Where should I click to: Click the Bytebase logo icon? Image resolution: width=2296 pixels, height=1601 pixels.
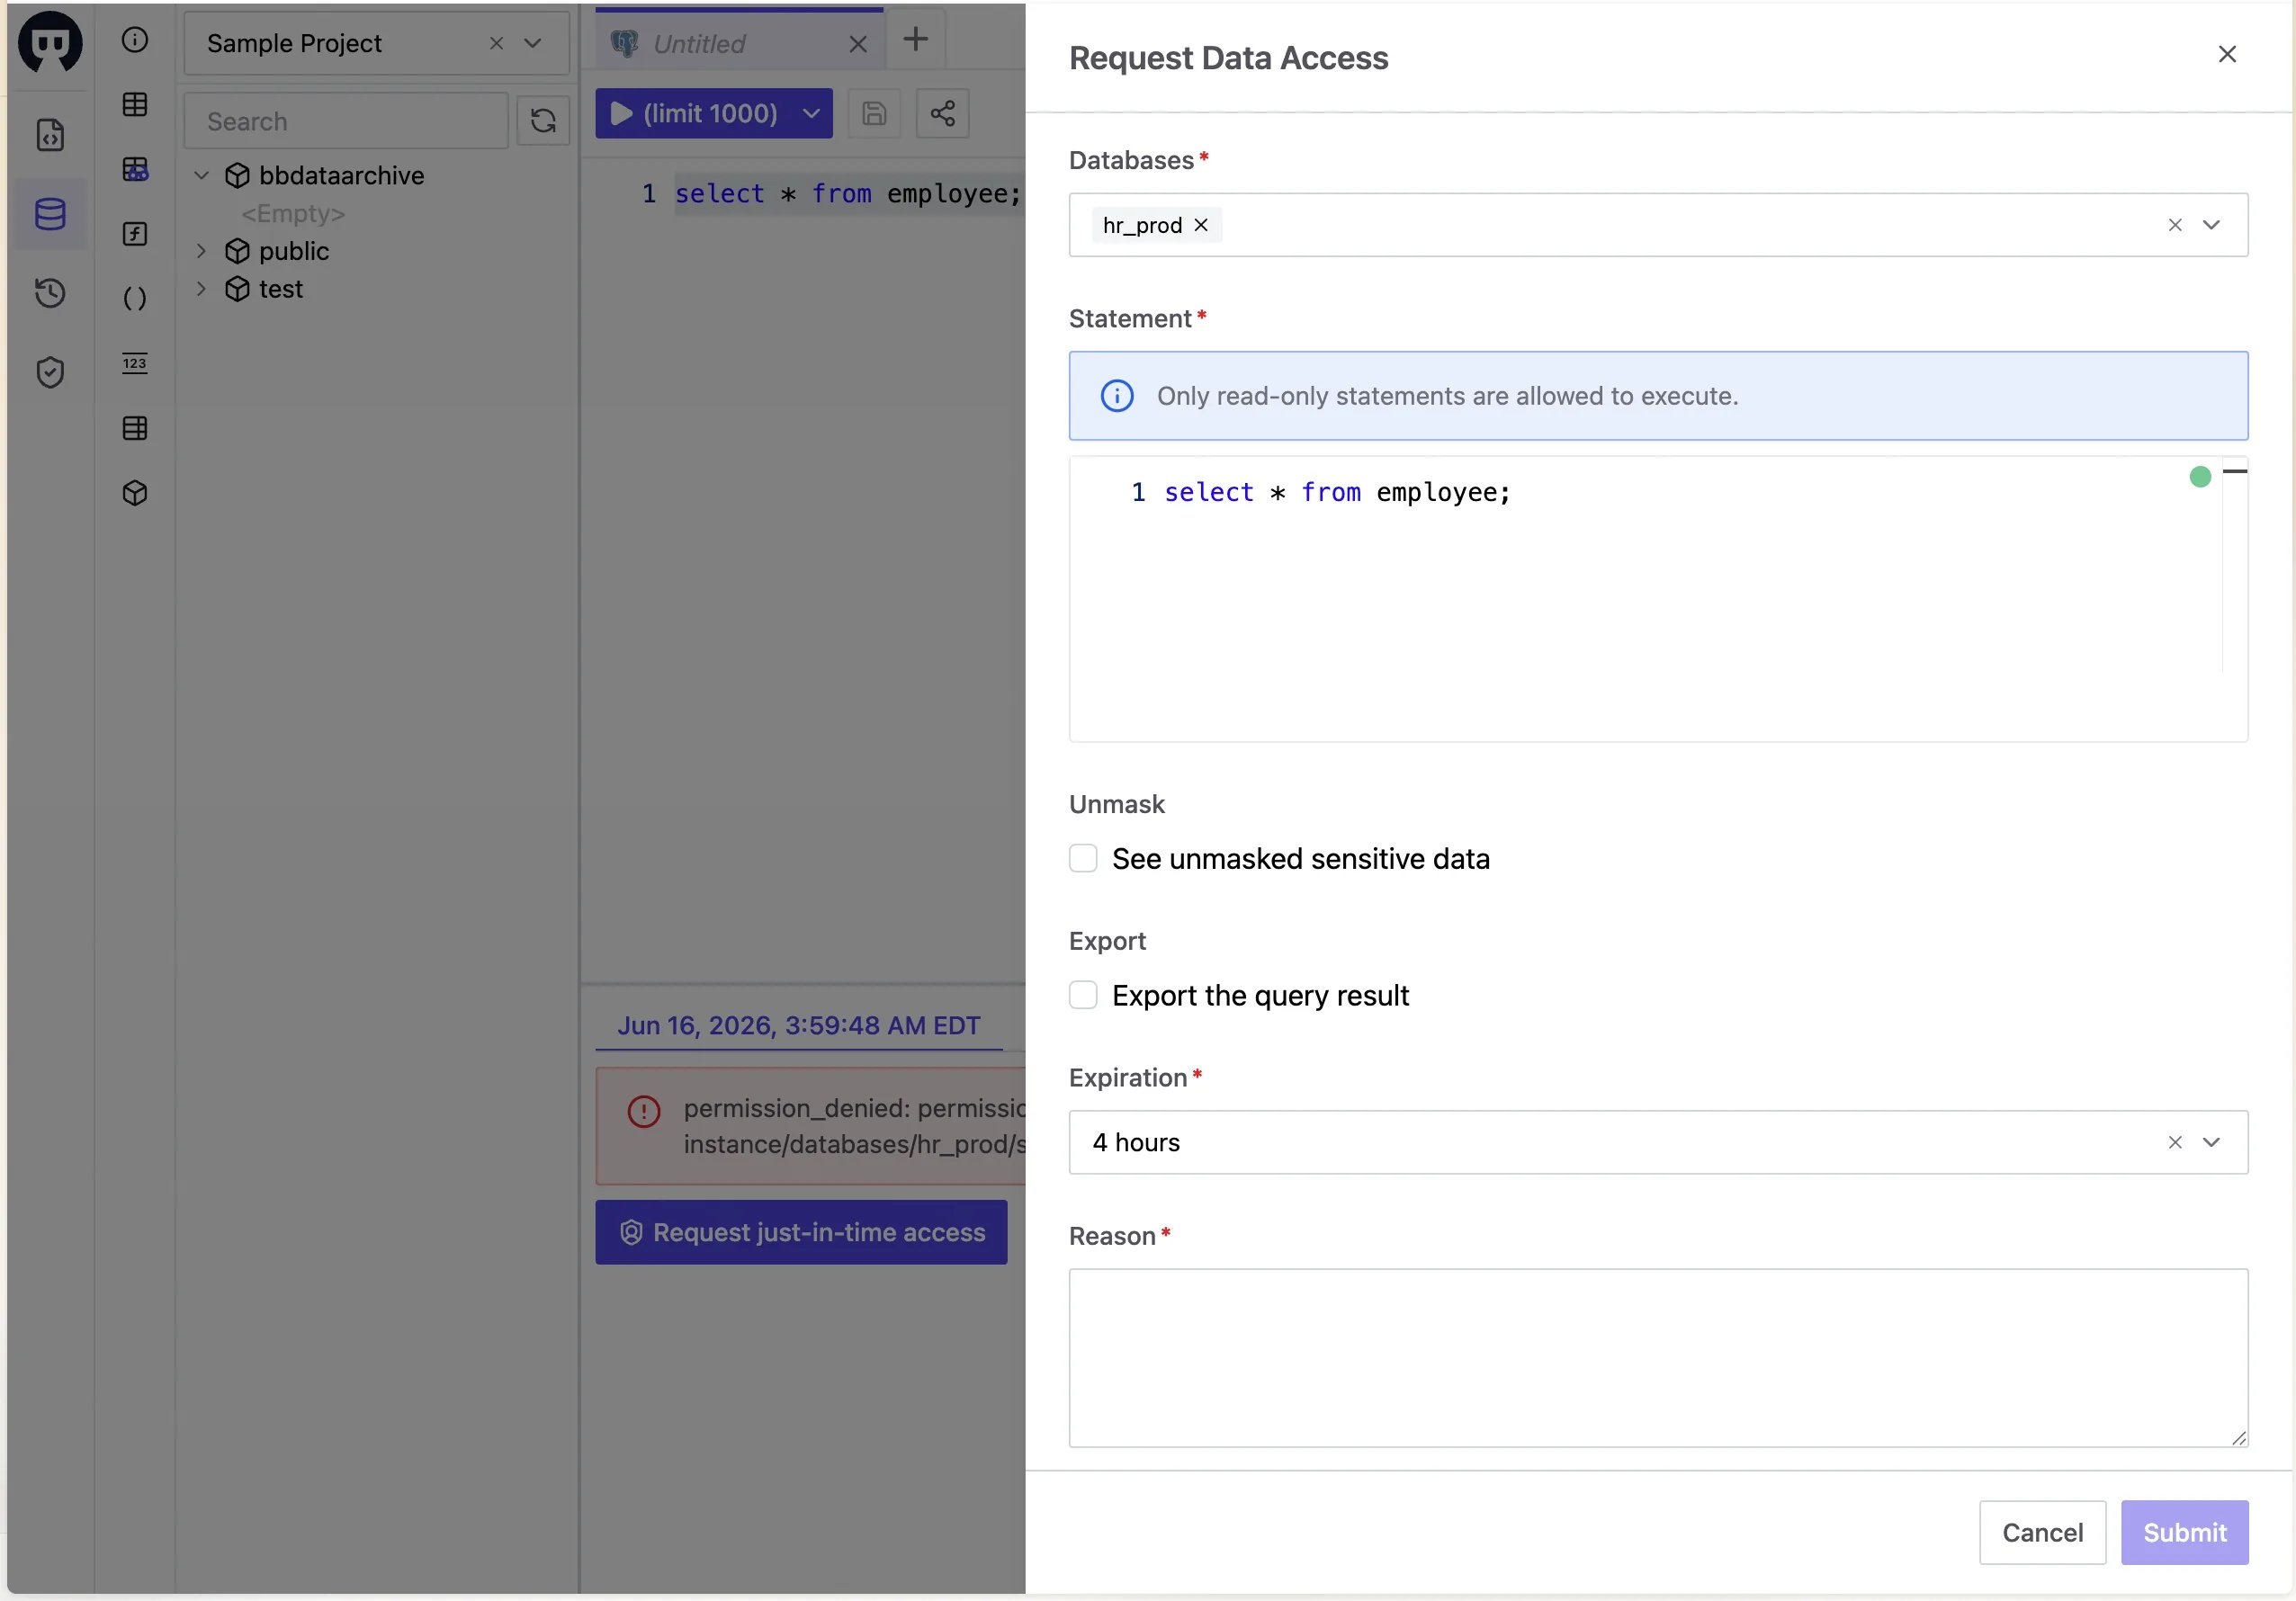click(50, 42)
